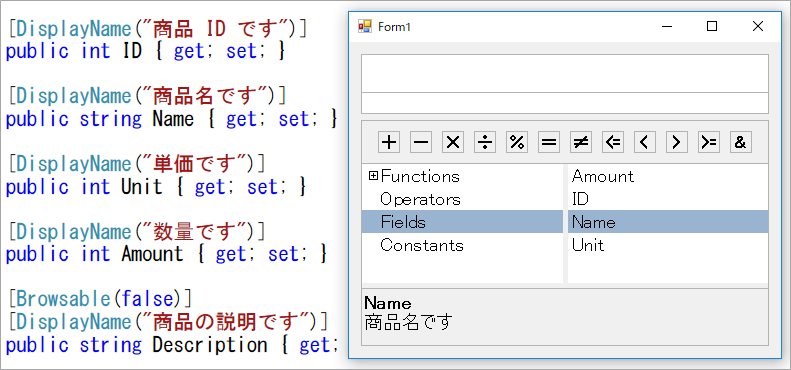Click the narrow result box below expression
The image size is (791, 370).
tap(565, 103)
